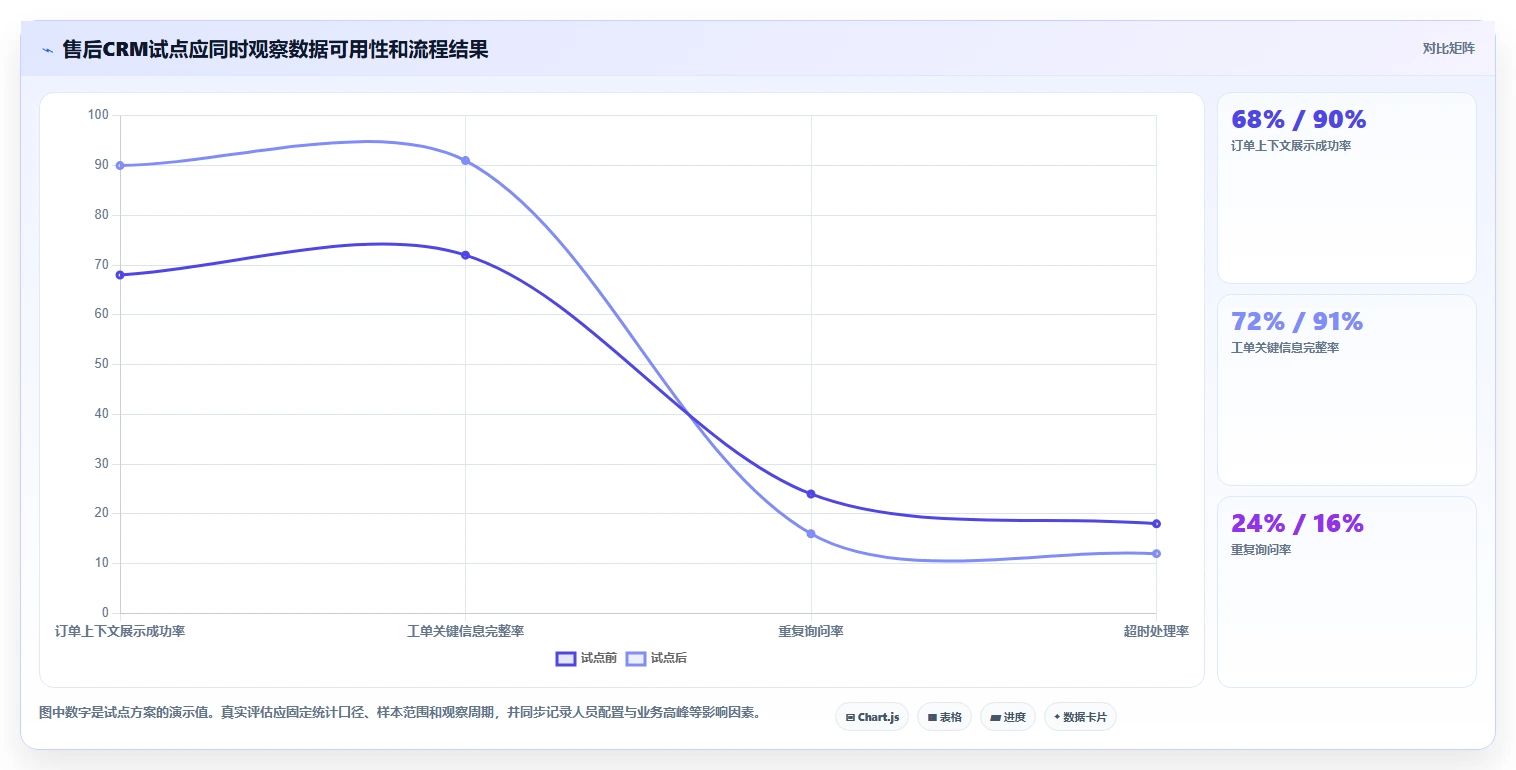Click y-axis tick label 50
This screenshot has width=1516, height=770.
pyautogui.click(x=101, y=364)
